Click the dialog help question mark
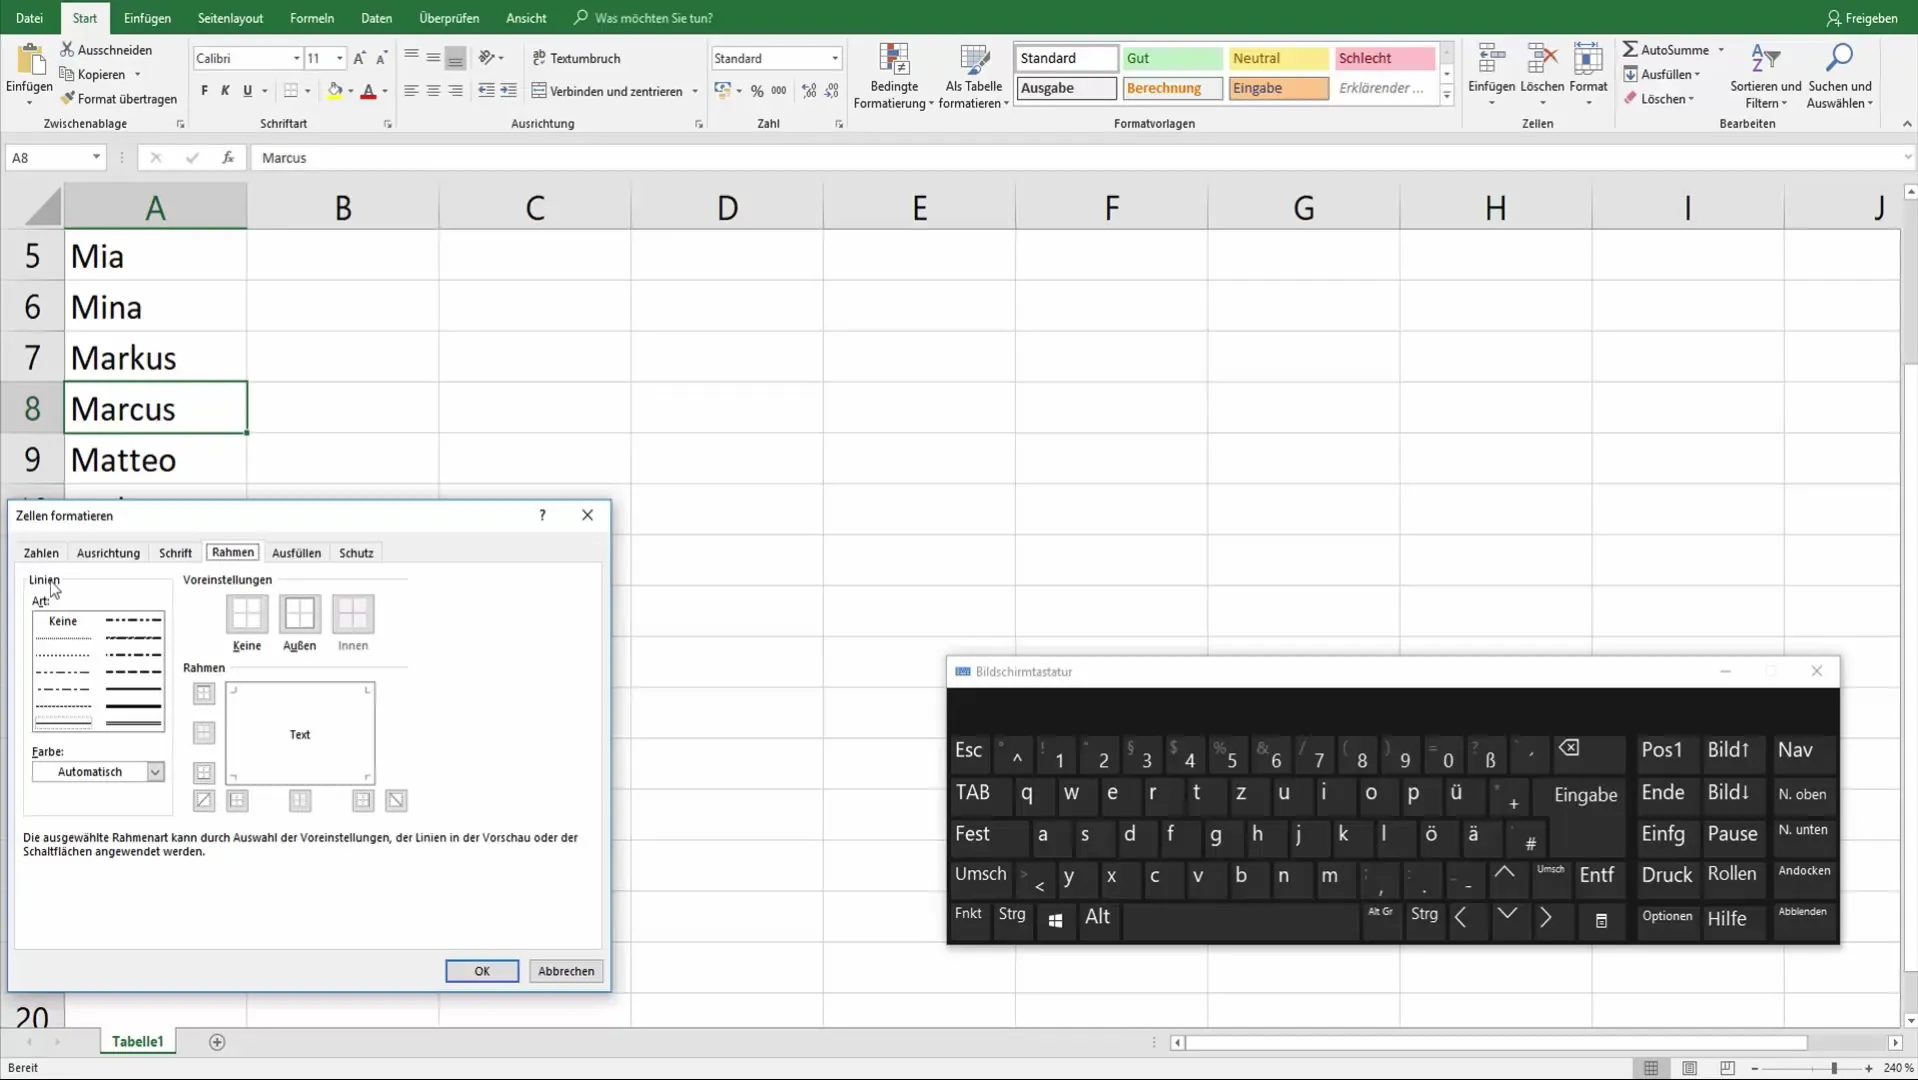The height and width of the screenshot is (1080, 1918). 542,515
